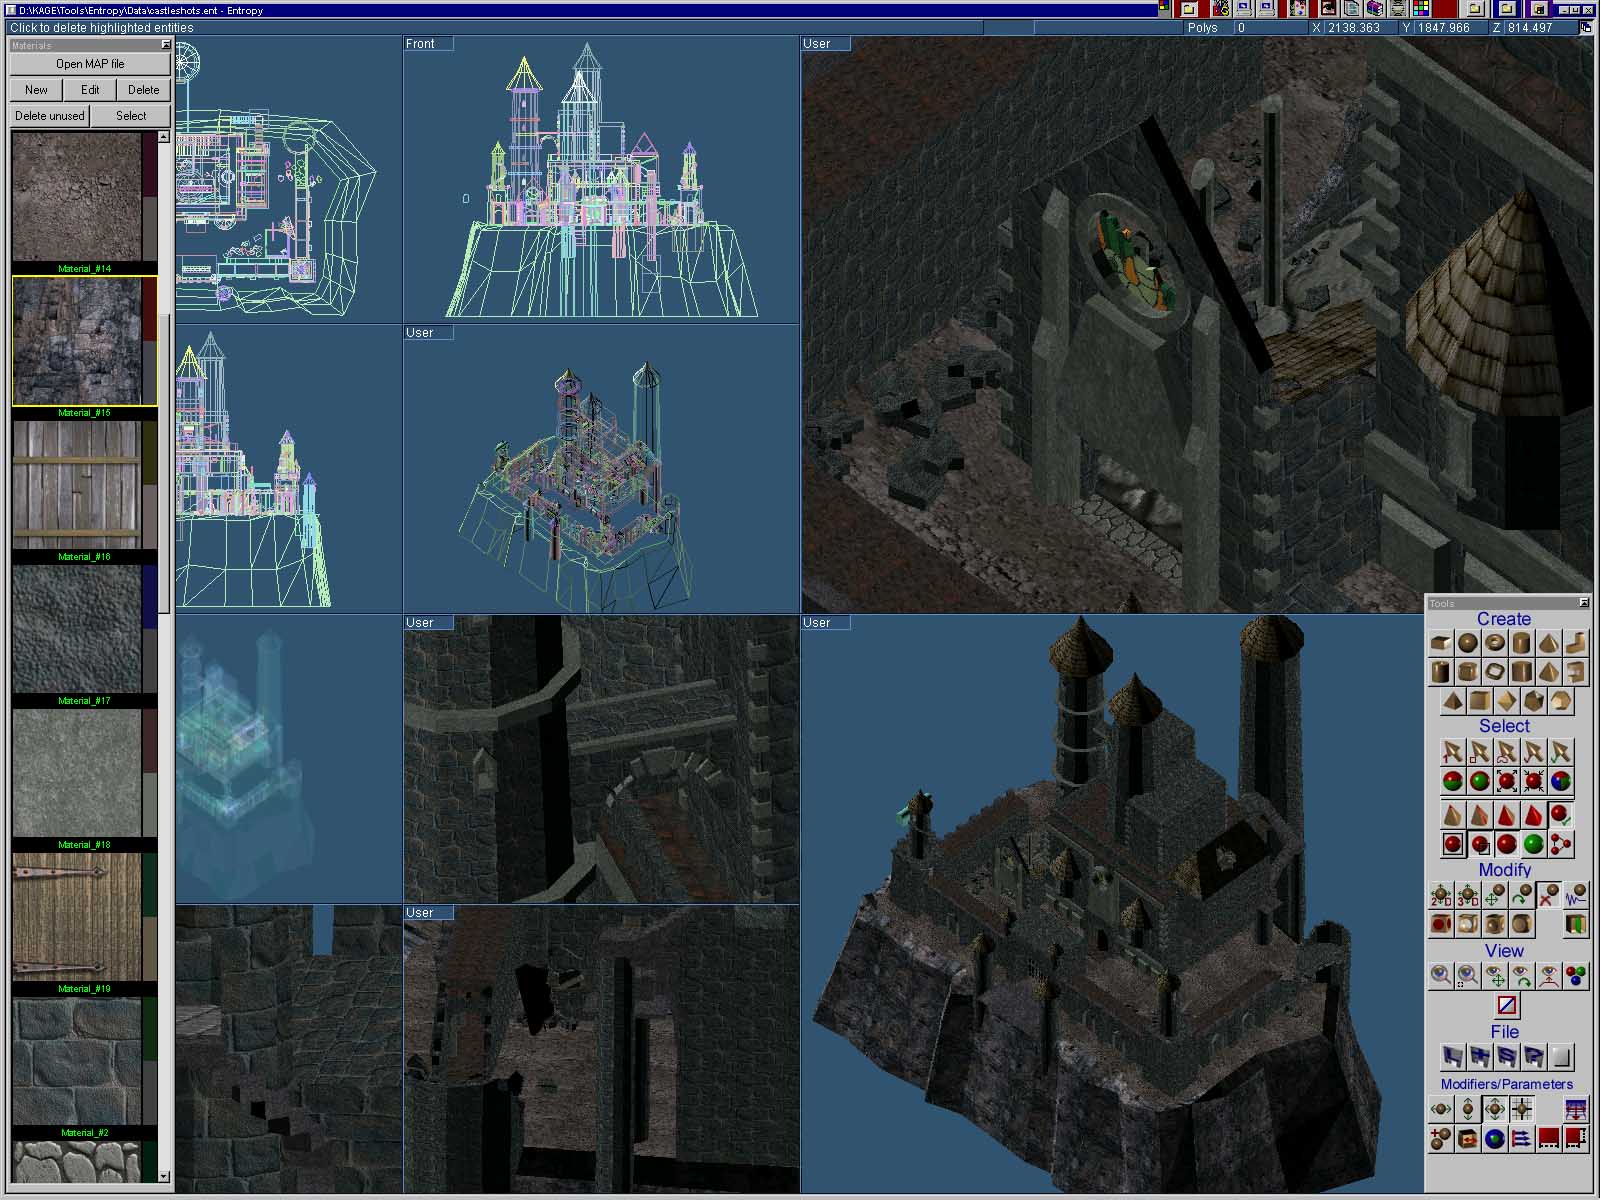Choose the lasso arrow select tool
The width and height of the screenshot is (1600, 1200).
click(1507, 752)
